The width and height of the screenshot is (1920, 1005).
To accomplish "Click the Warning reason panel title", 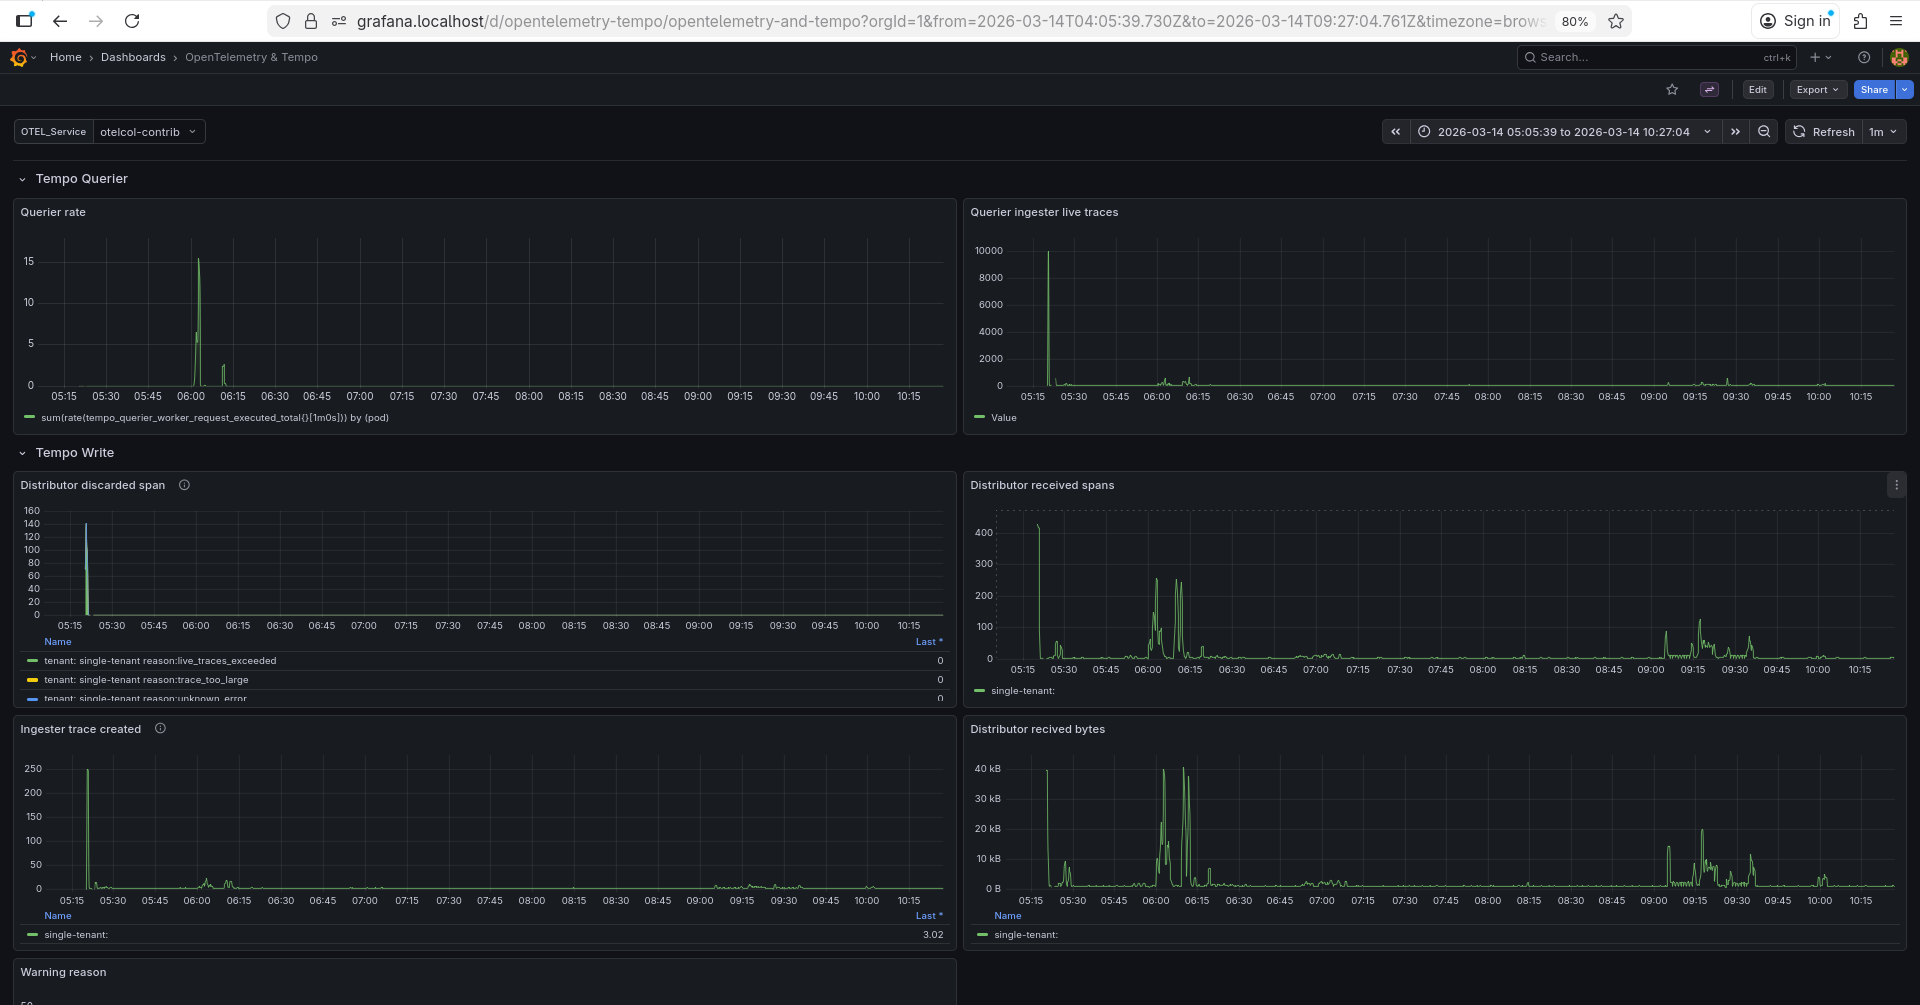I will click(x=63, y=972).
